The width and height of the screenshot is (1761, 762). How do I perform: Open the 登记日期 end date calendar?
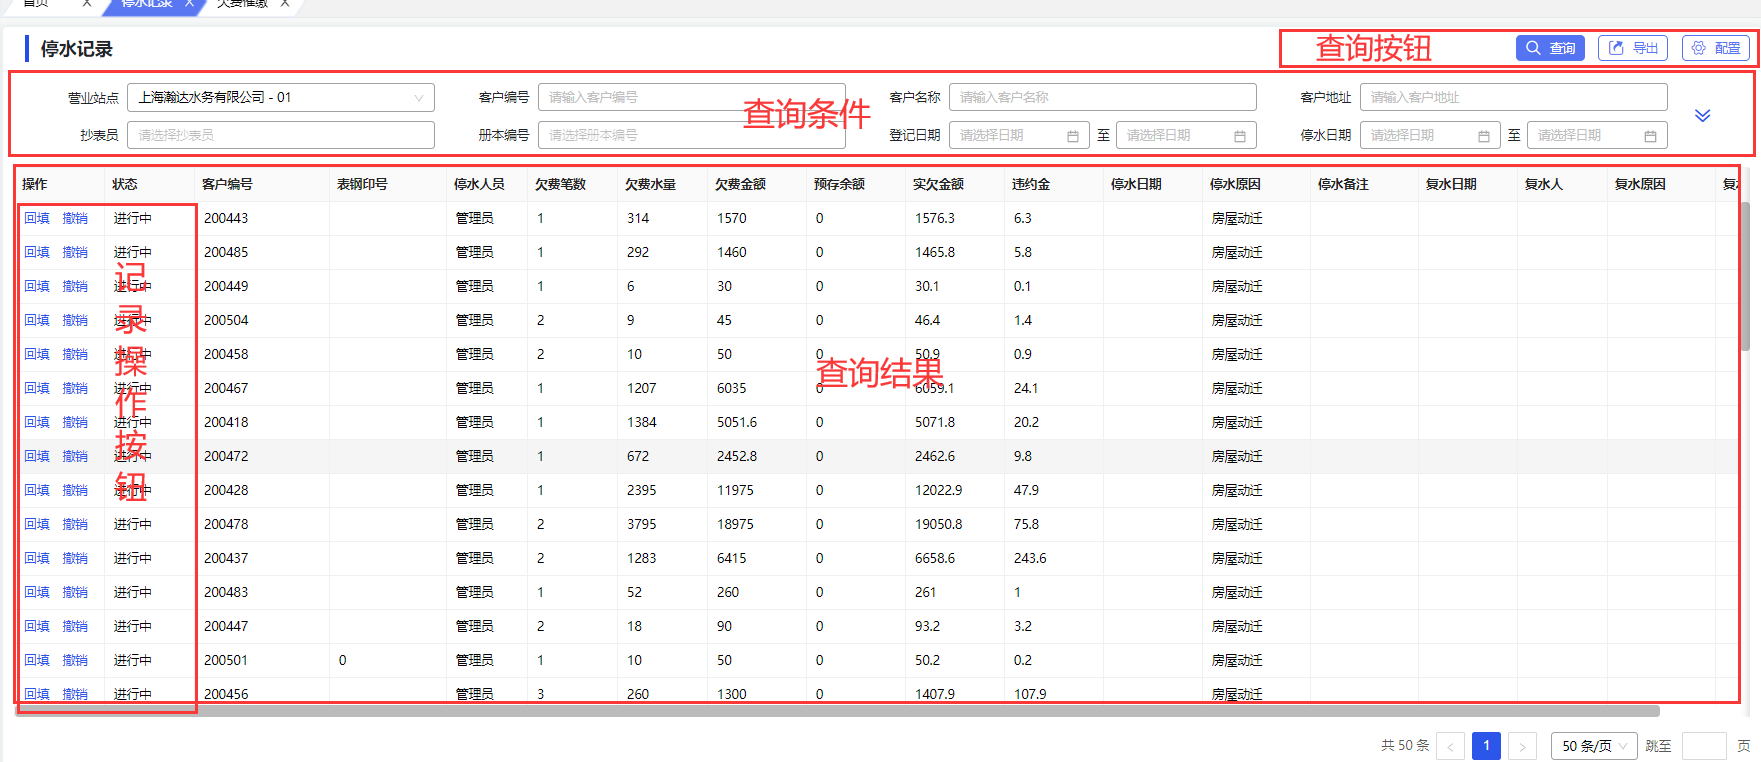1186,135
